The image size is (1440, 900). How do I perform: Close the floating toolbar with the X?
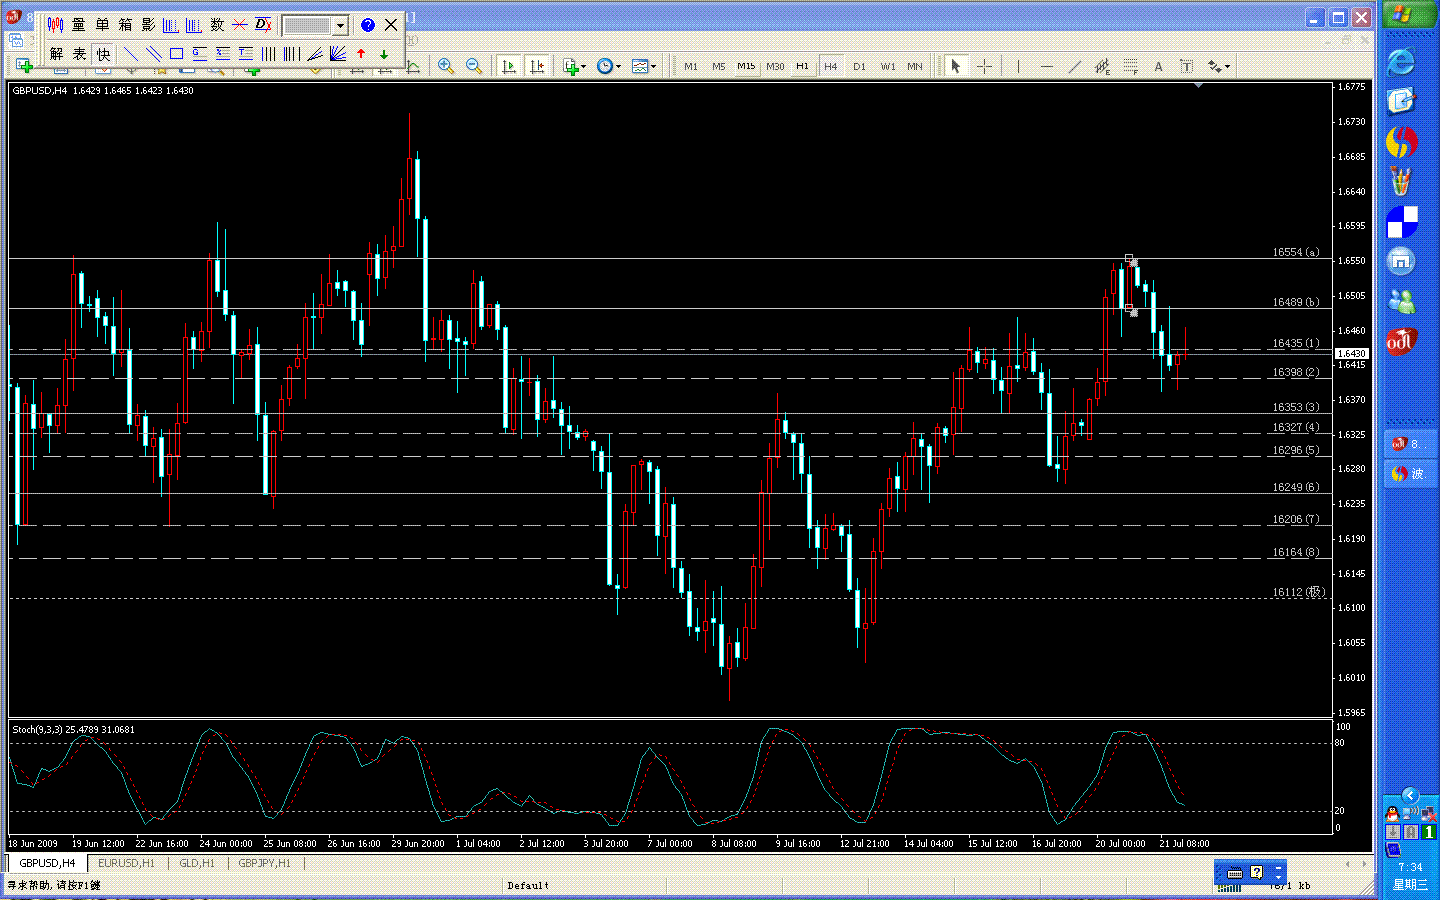pos(391,25)
